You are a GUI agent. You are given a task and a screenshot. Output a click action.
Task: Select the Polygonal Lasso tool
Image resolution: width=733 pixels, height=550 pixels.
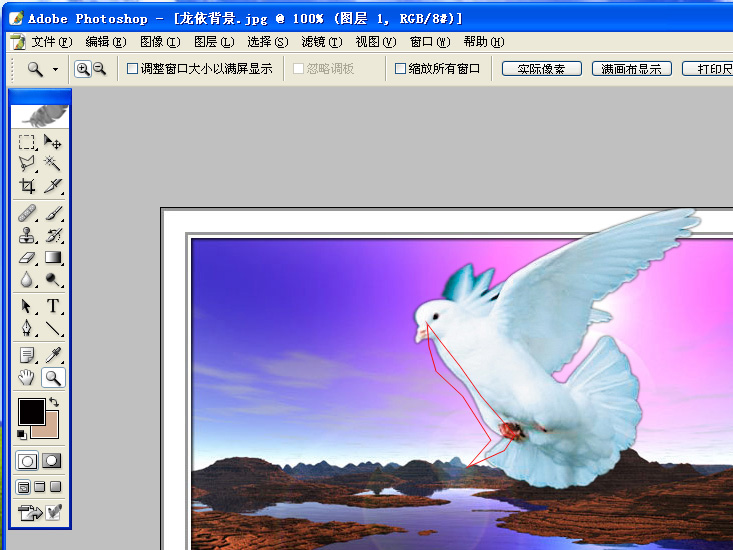point(27,163)
